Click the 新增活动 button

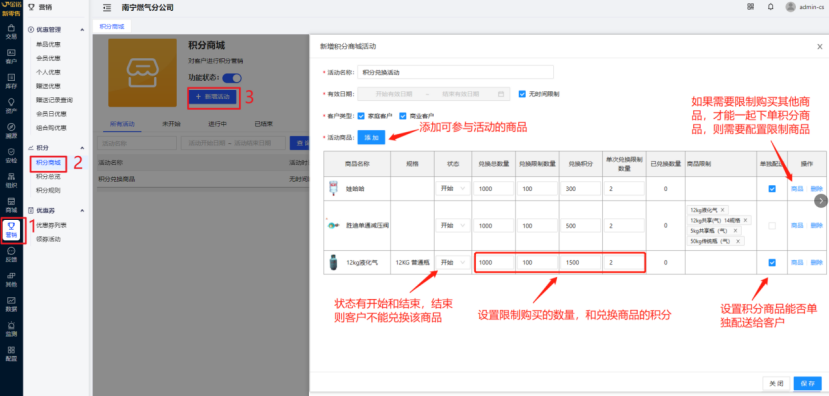tap(213, 97)
